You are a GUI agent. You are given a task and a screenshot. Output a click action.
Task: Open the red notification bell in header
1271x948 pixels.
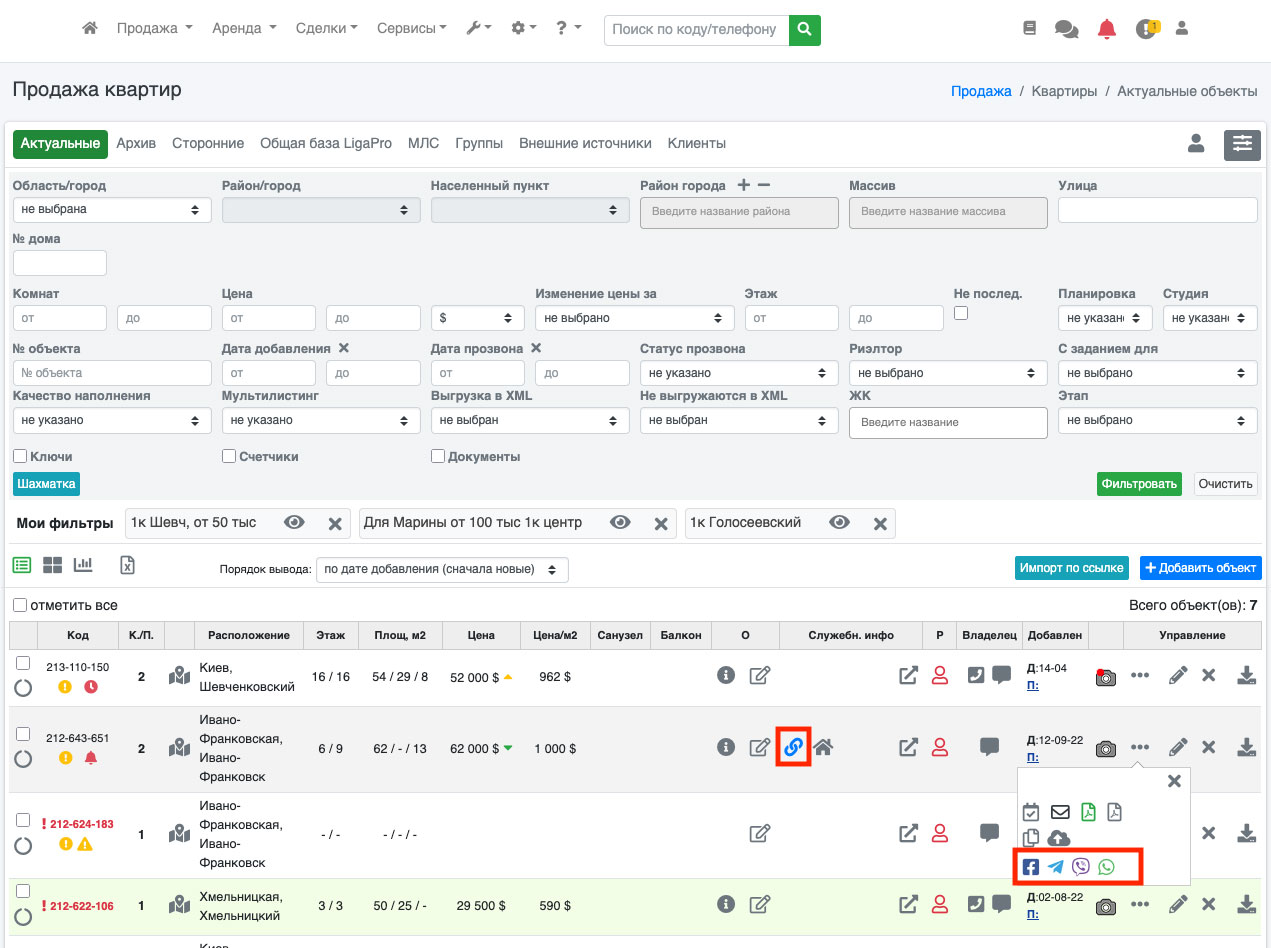[1106, 29]
